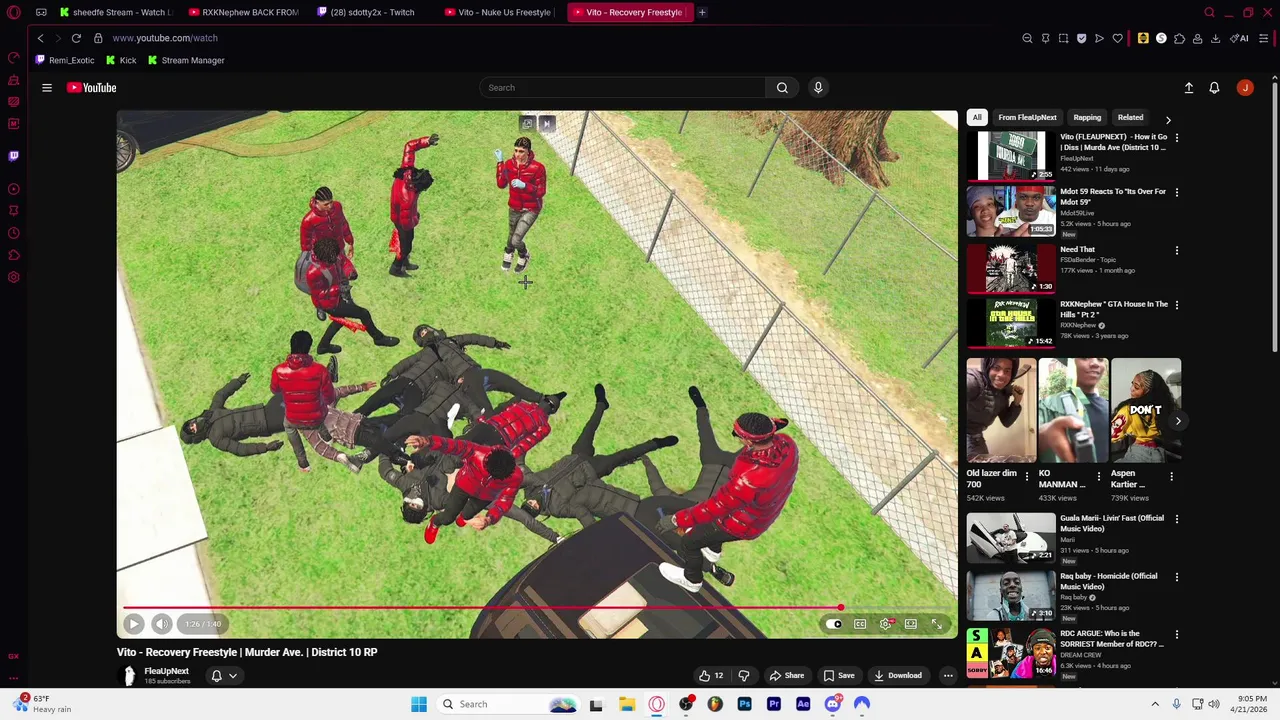Open sidebar extensions cube icon
Screen dimensions: 1280x720
(14, 255)
